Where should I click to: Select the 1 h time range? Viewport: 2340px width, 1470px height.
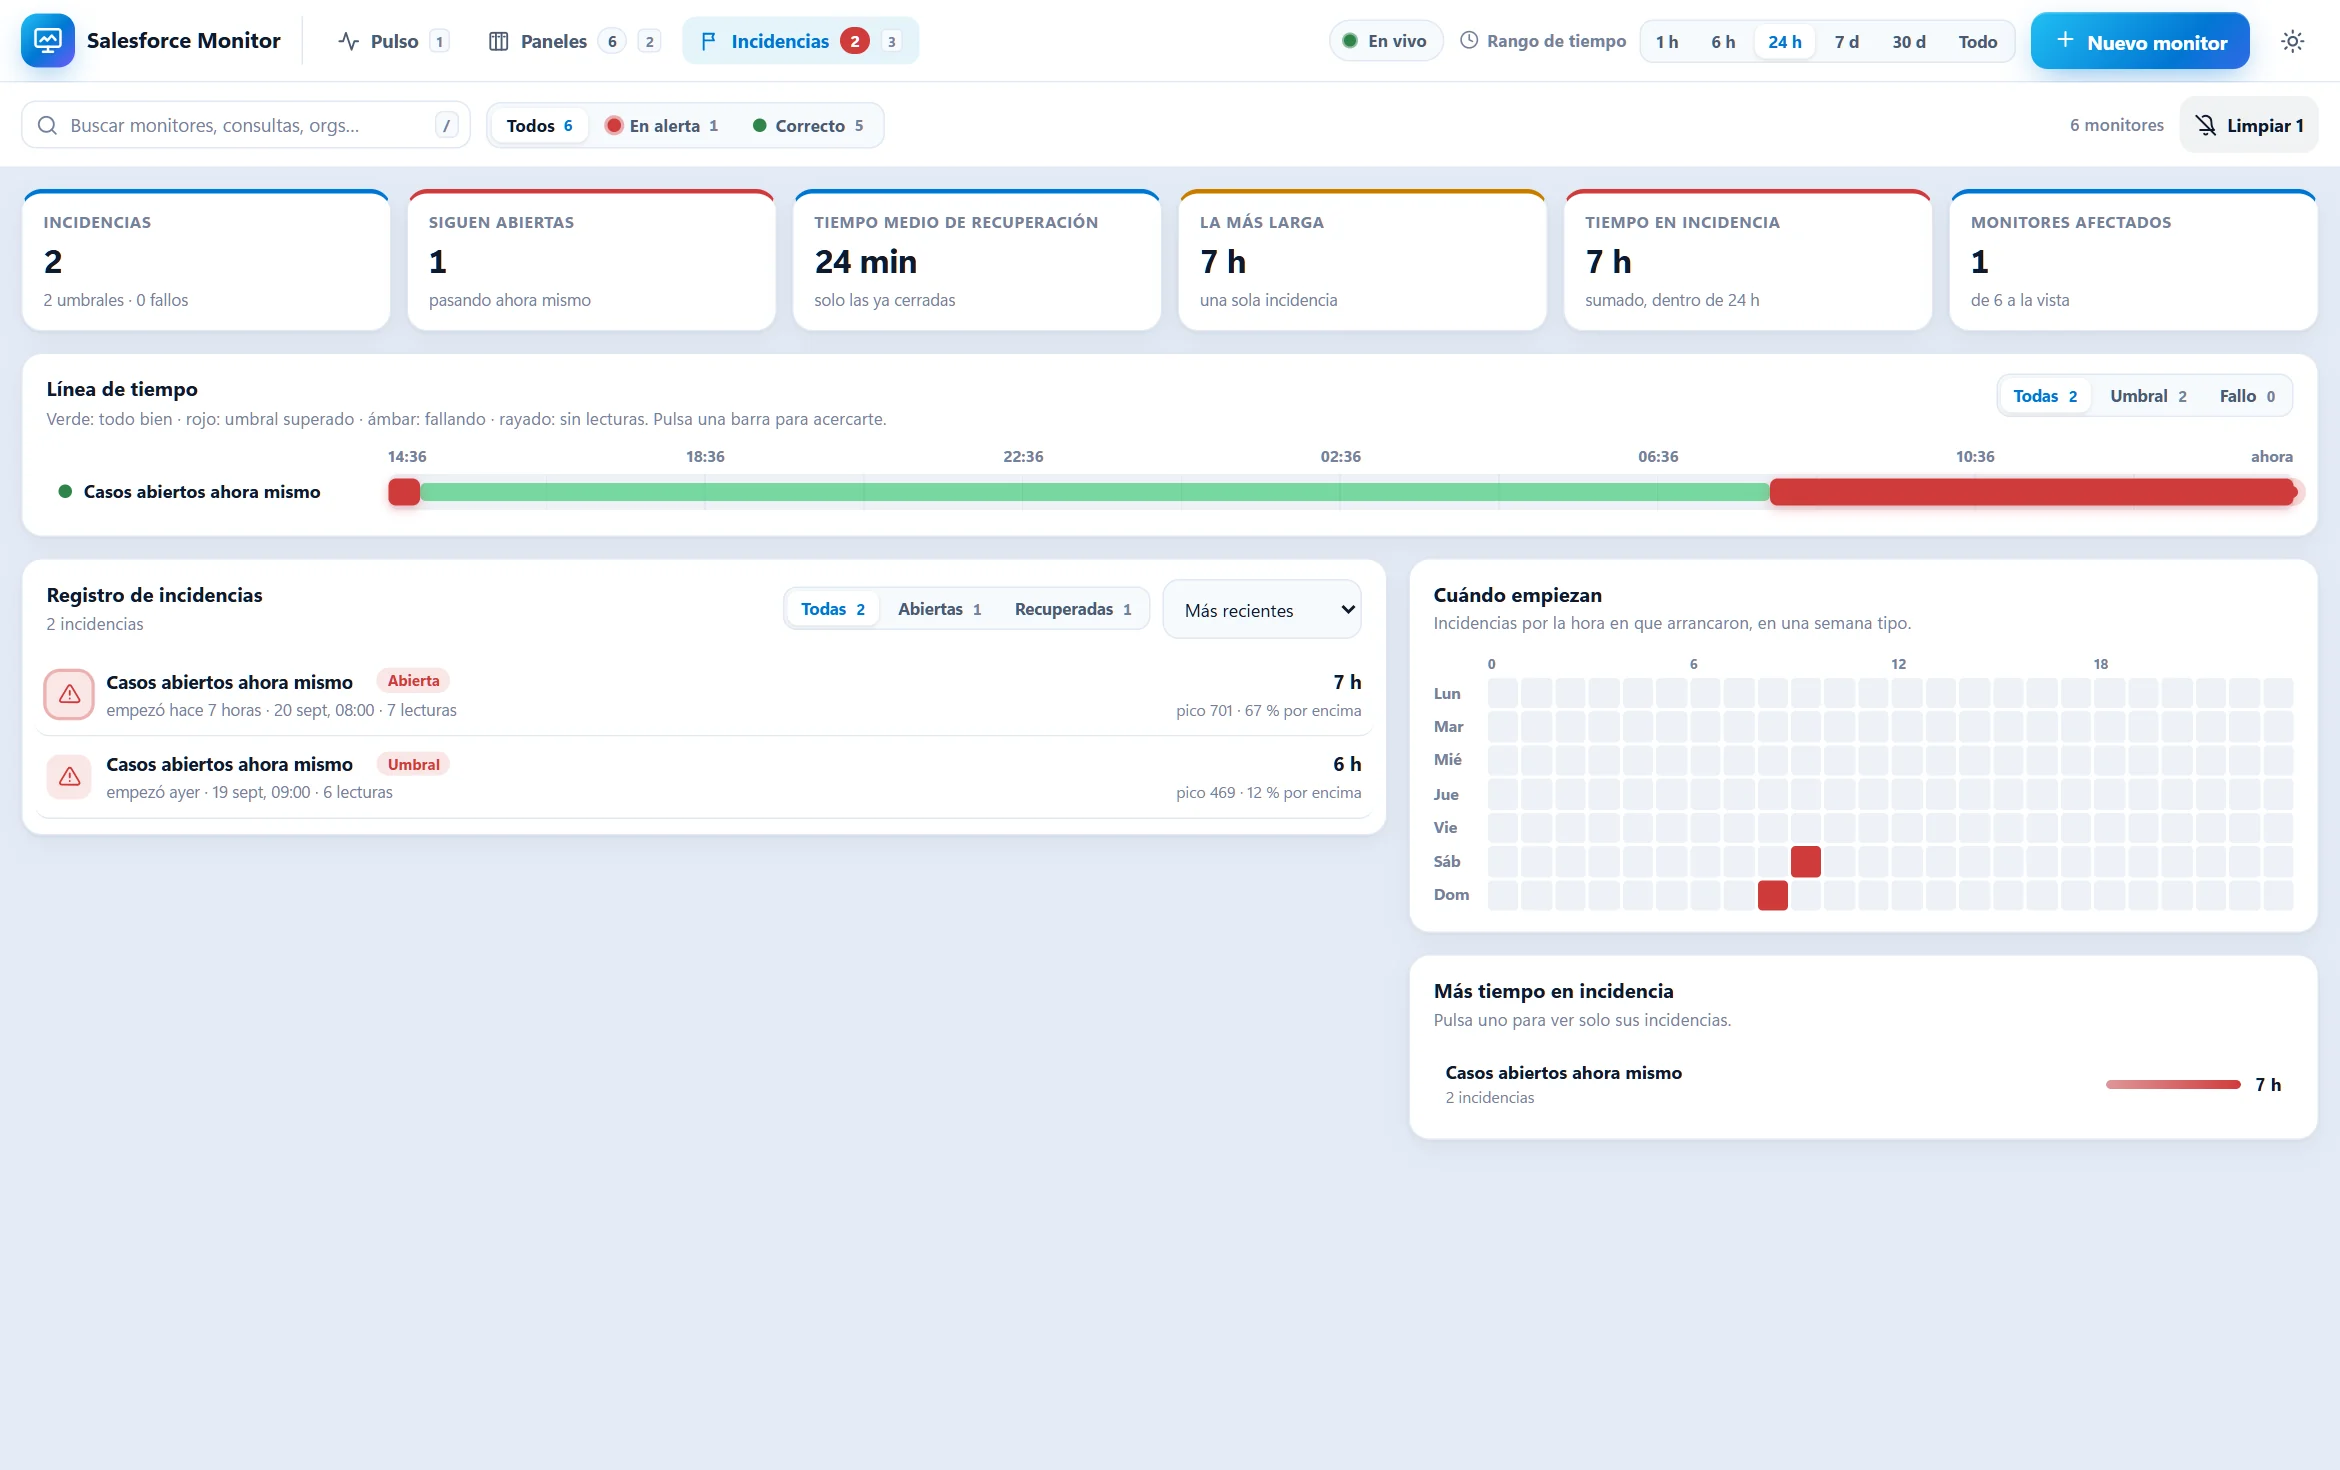(x=1666, y=42)
